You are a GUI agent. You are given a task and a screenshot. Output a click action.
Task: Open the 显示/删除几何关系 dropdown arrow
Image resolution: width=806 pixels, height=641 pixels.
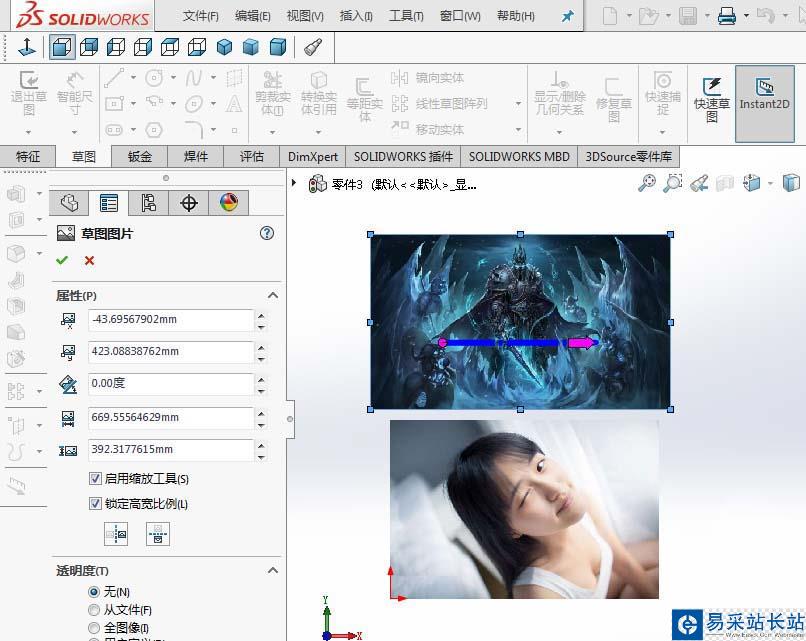[x=559, y=133]
